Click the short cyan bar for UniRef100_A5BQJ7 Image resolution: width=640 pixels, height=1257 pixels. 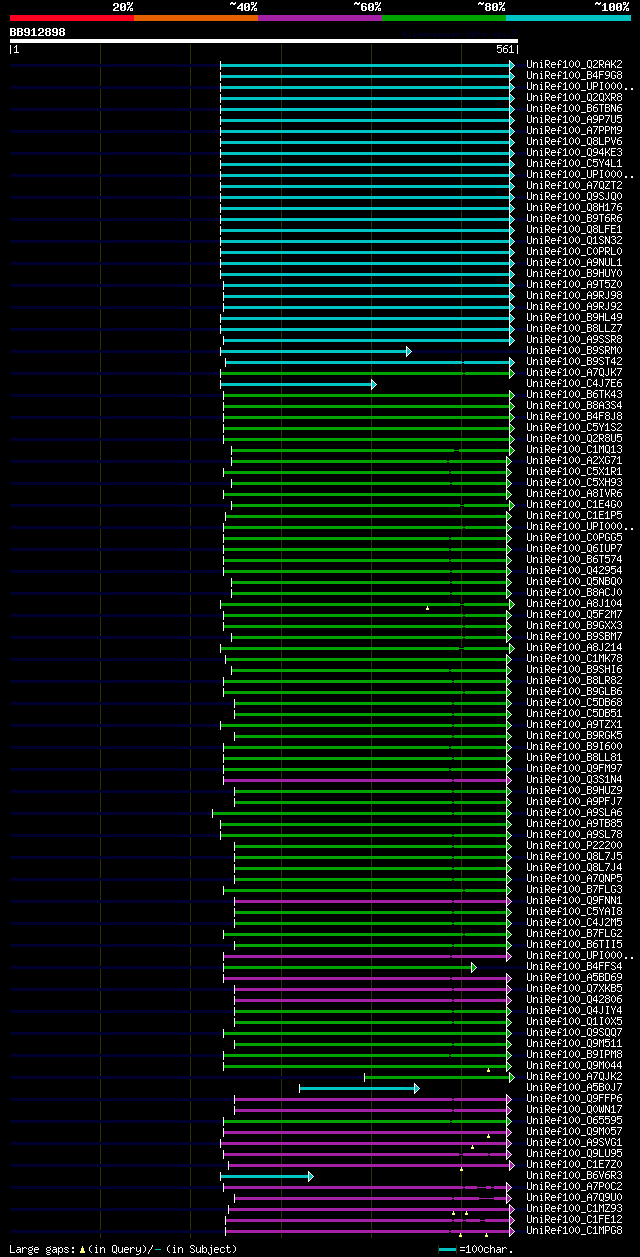click(359, 1088)
